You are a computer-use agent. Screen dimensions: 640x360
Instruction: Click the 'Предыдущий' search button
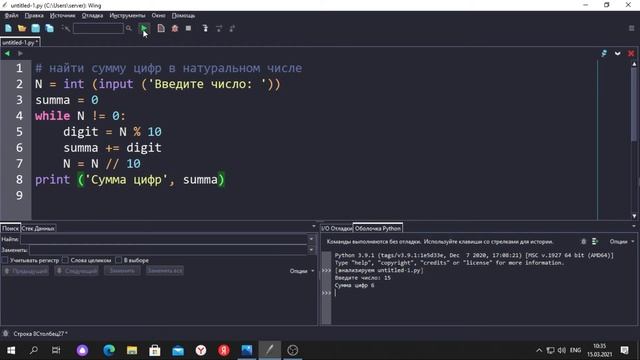point(26,271)
